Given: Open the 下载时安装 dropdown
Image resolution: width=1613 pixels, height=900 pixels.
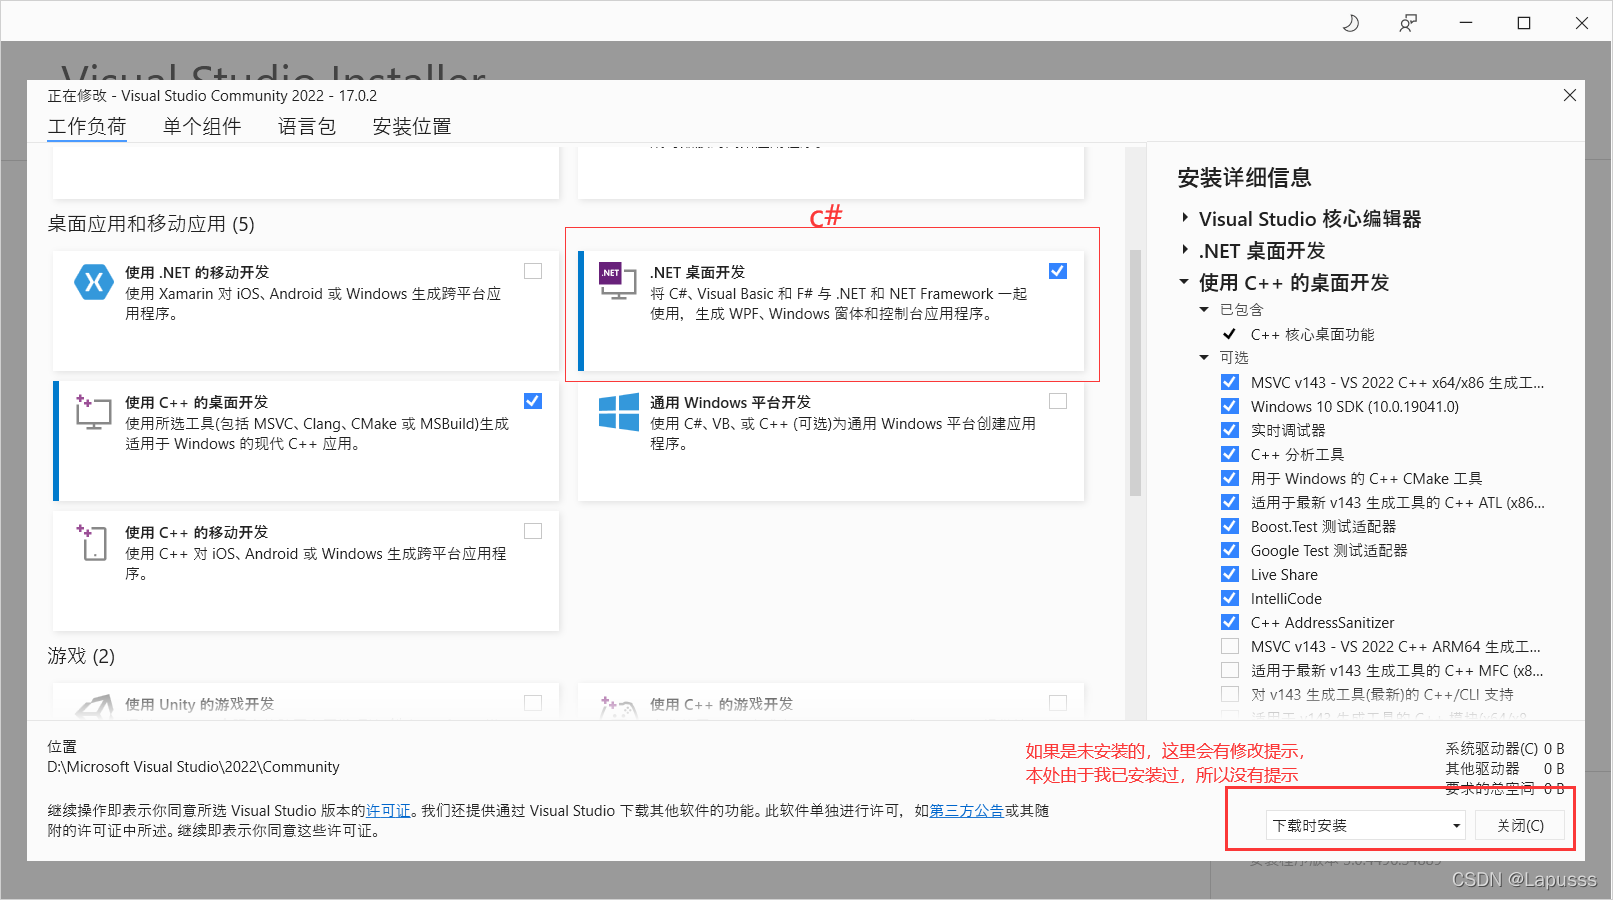Looking at the screenshot, I should [1366, 825].
